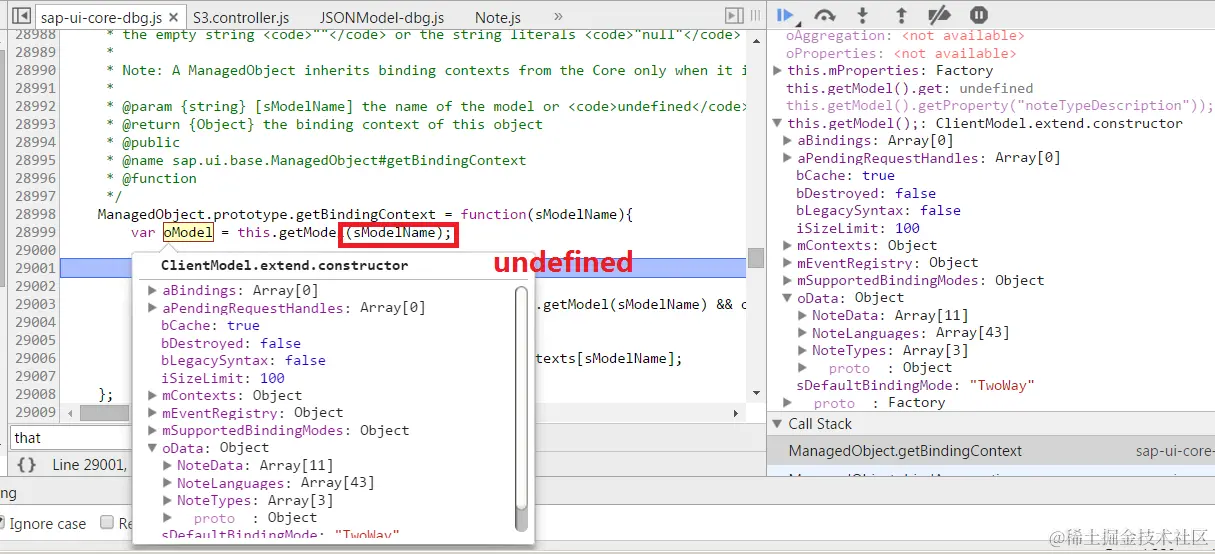Image resolution: width=1215 pixels, height=554 pixels.
Task: Show more open file tabs chevron
Action: (558, 17)
